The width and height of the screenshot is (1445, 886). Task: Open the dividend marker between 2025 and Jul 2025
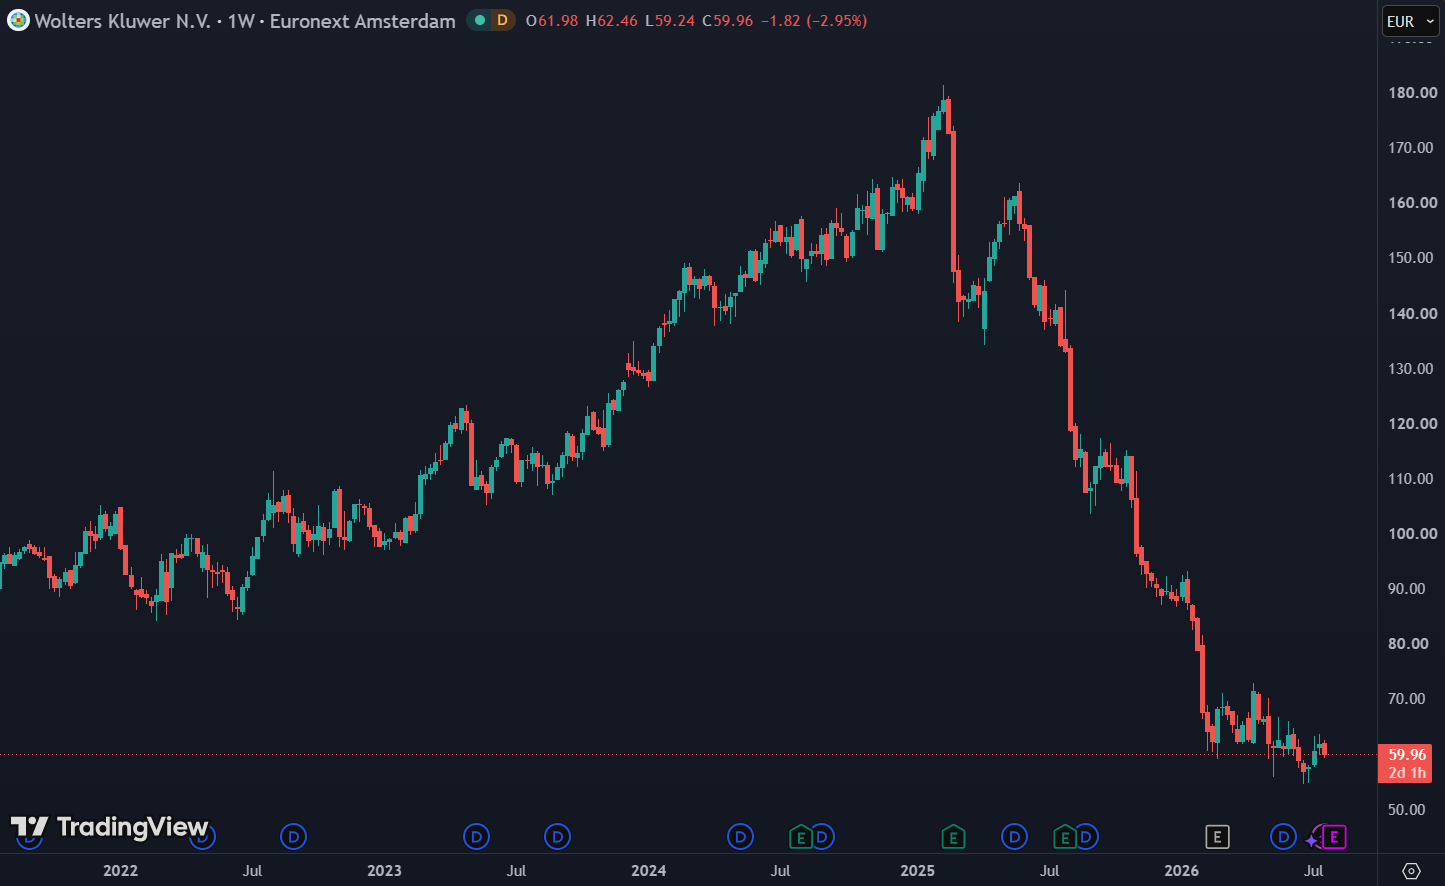(x=1014, y=836)
